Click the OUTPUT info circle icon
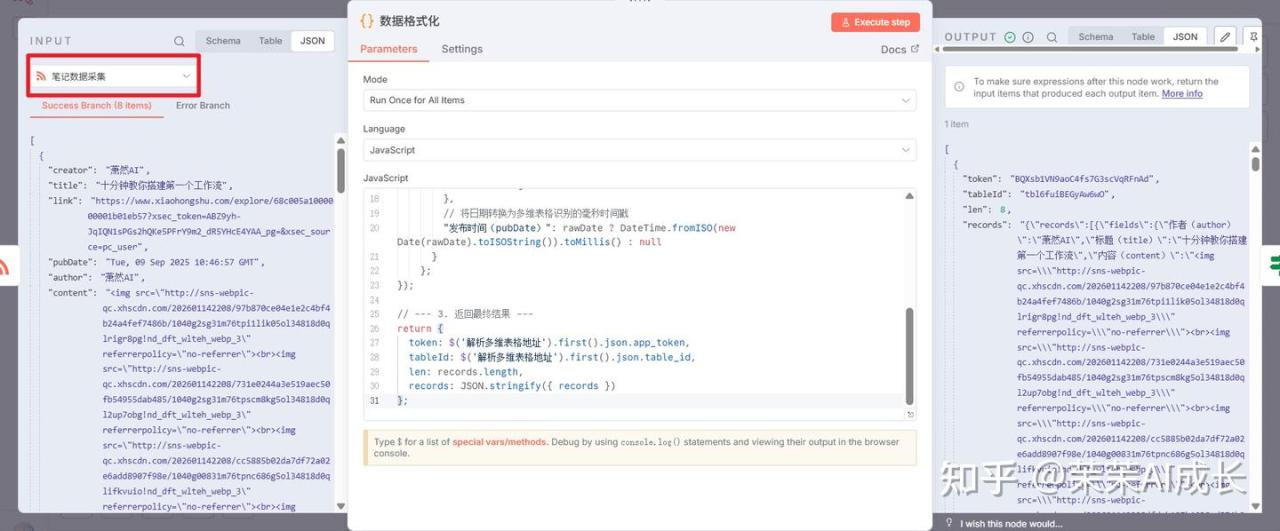The width and height of the screenshot is (1280, 531). click(x=1028, y=37)
